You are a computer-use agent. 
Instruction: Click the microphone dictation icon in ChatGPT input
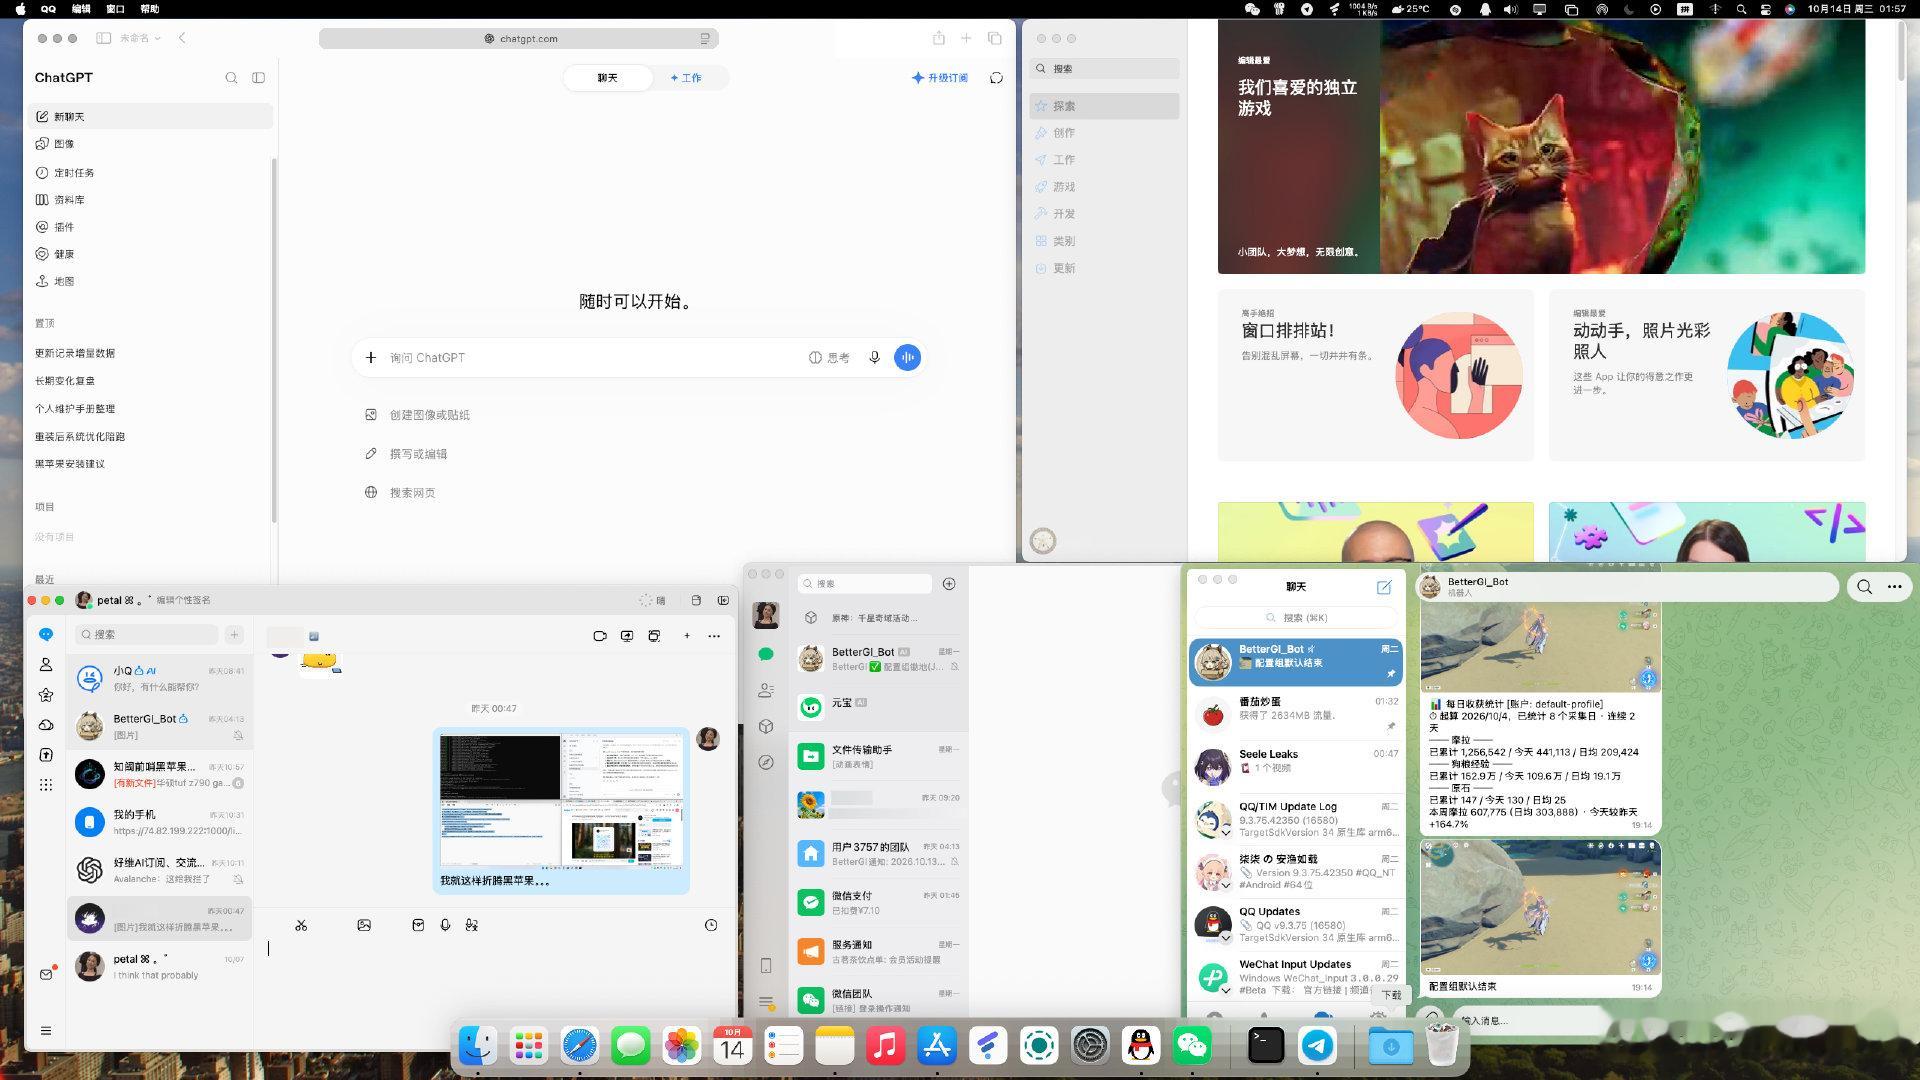pos(874,357)
